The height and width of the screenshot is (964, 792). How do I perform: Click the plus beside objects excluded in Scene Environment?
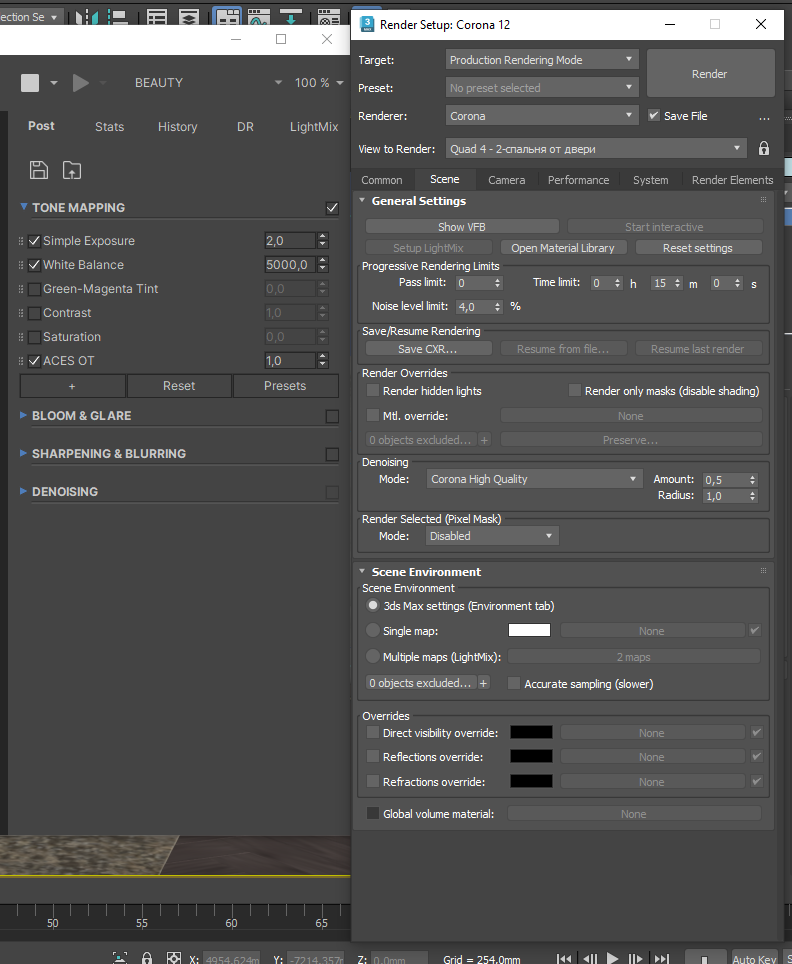tap(484, 683)
